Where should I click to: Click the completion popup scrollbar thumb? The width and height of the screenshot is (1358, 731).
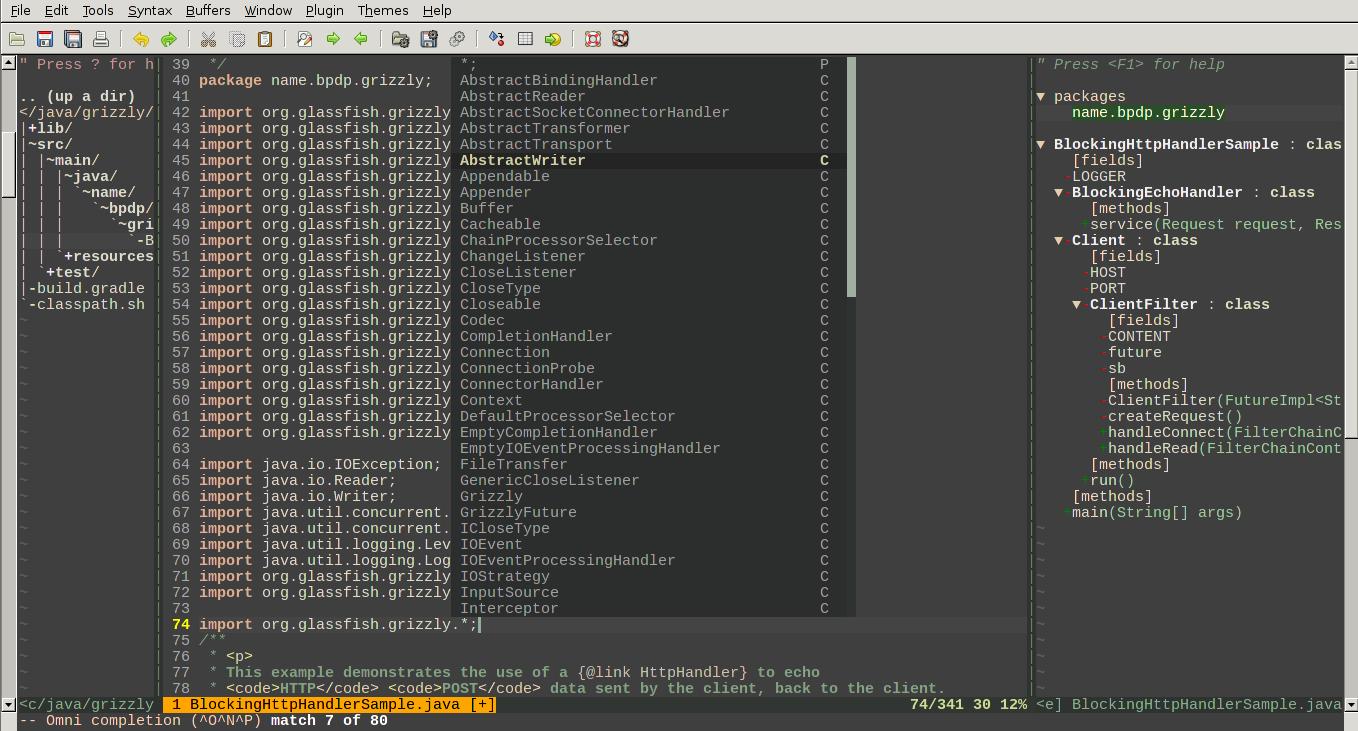click(851, 176)
